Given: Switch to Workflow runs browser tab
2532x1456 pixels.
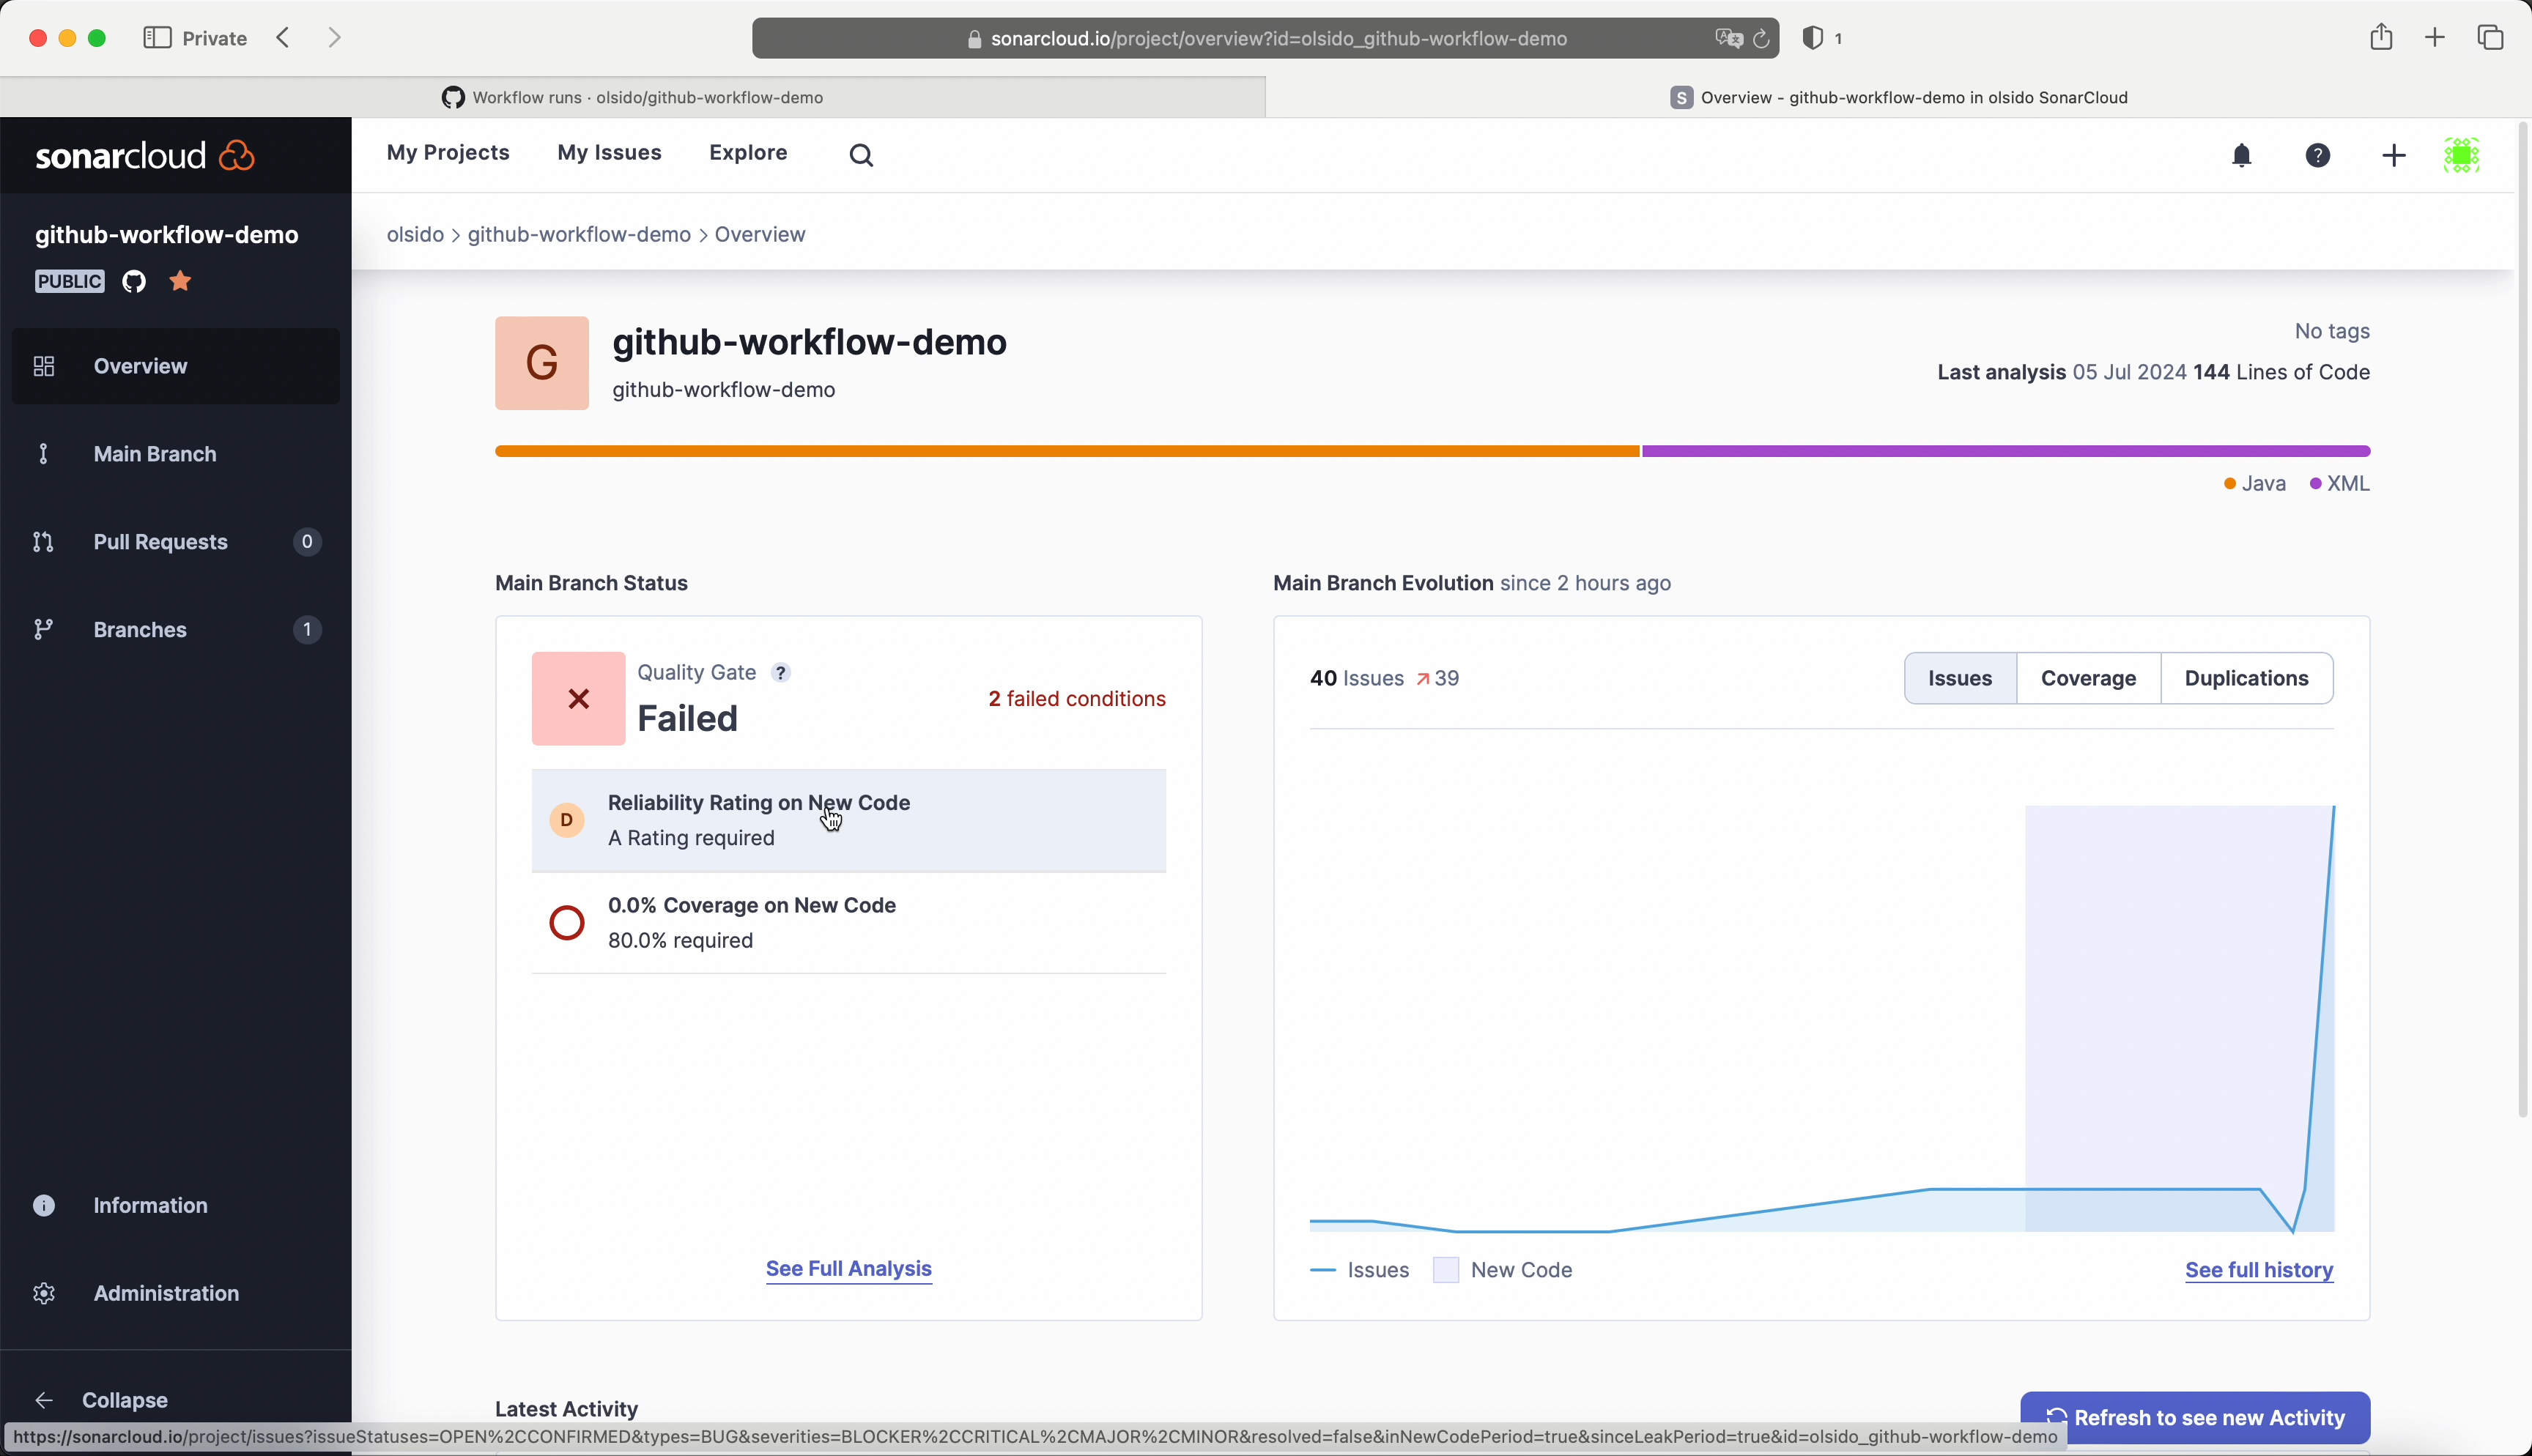Looking at the screenshot, I should pyautogui.click(x=633, y=97).
